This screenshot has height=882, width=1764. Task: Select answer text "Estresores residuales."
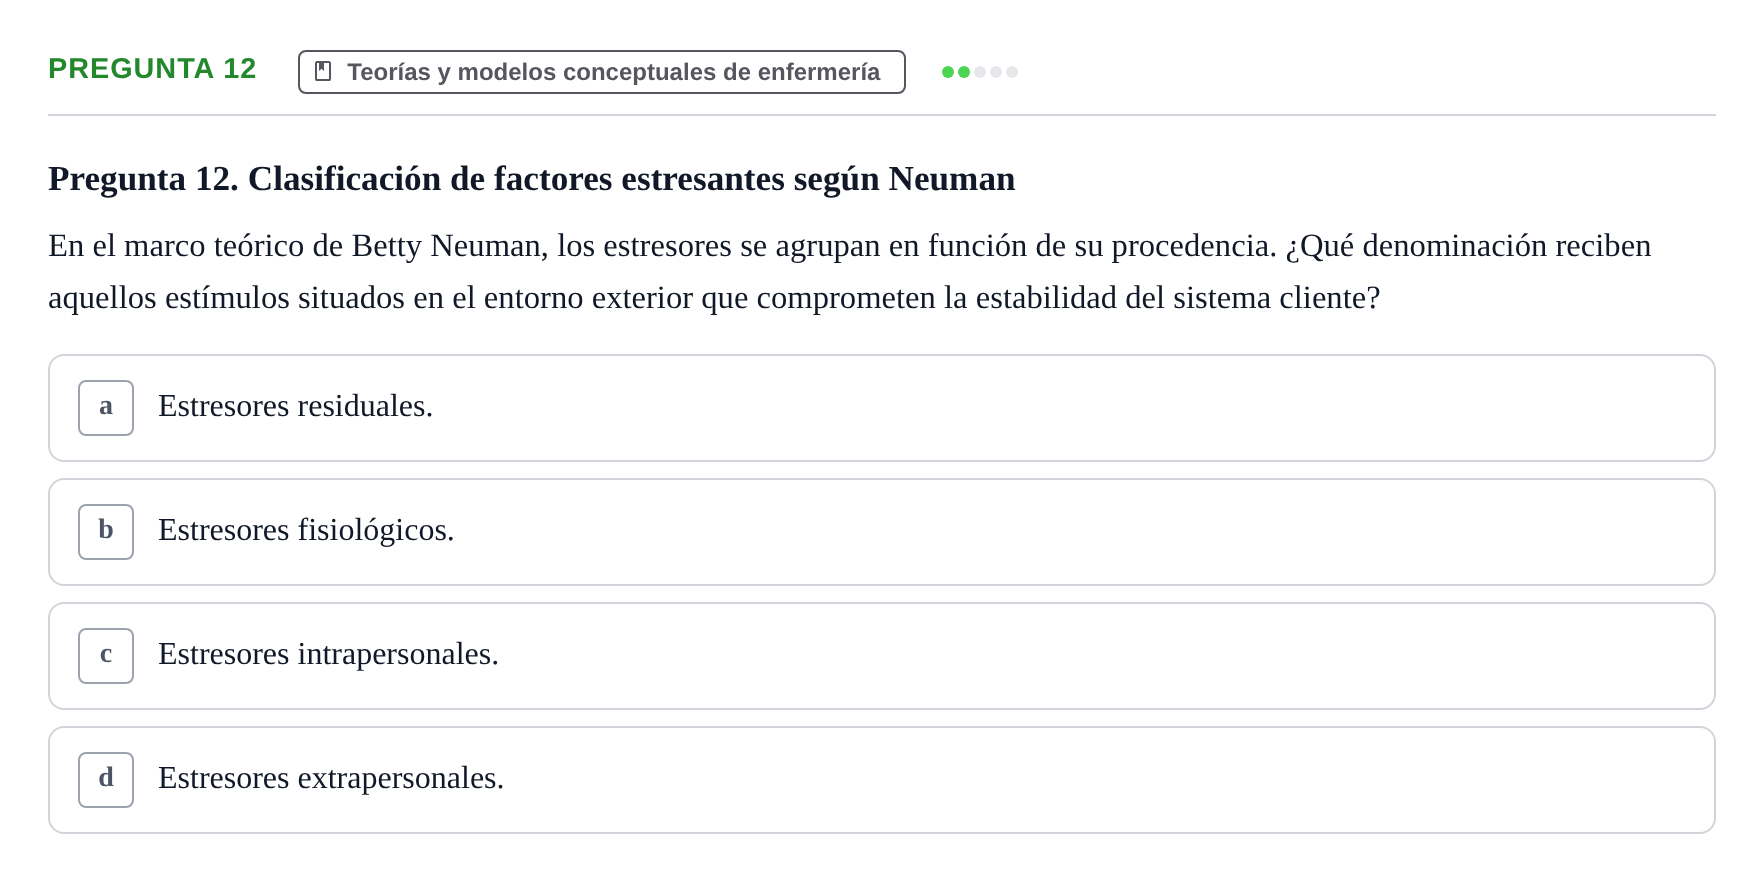tap(295, 406)
